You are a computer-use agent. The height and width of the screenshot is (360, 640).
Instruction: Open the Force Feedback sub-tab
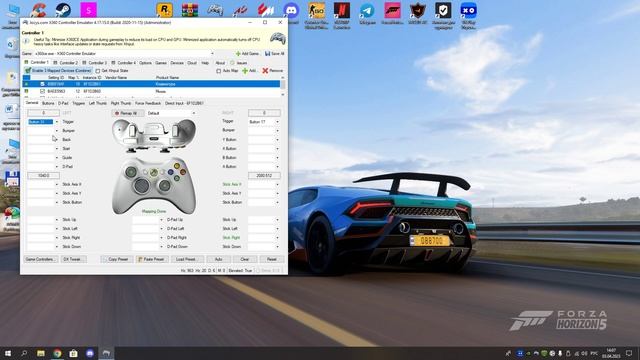pos(148,103)
